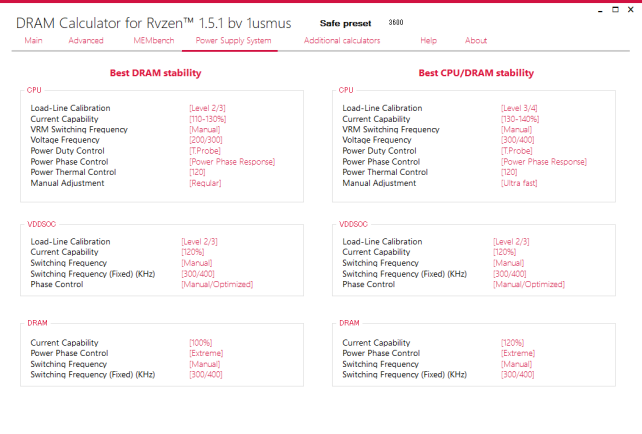Switch to the Main tab
The image size is (642, 434).
(x=33, y=41)
